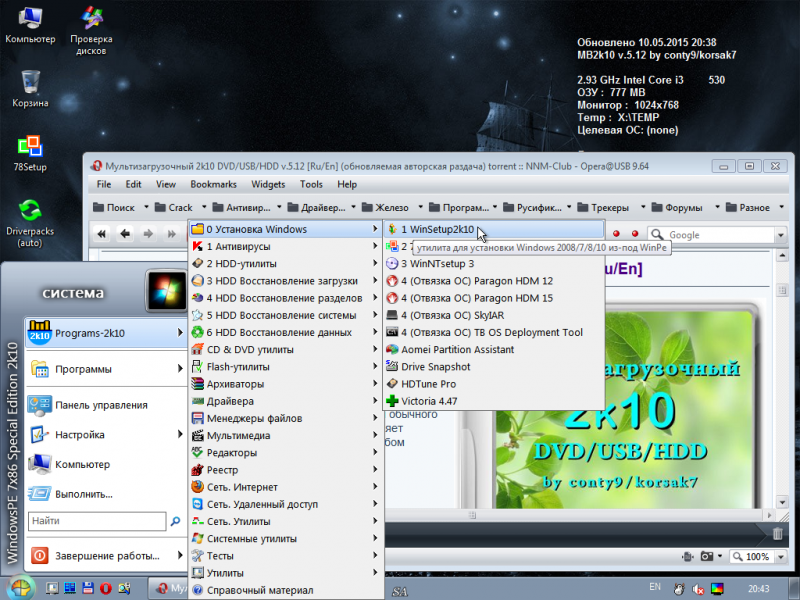Open the 1 Антивирусы submenu
The image size is (800, 600).
click(285, 246)
